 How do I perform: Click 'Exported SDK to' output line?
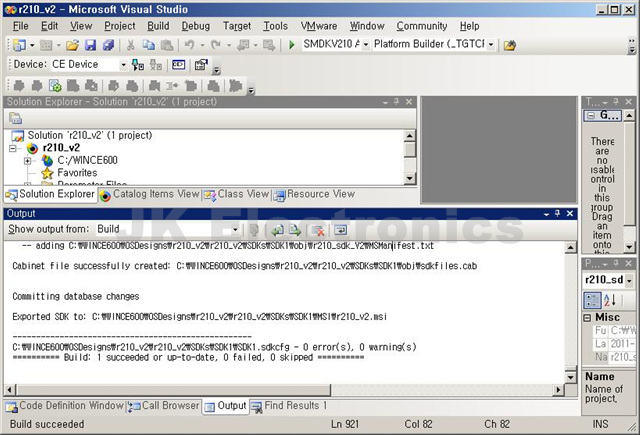tap(200, 317)
